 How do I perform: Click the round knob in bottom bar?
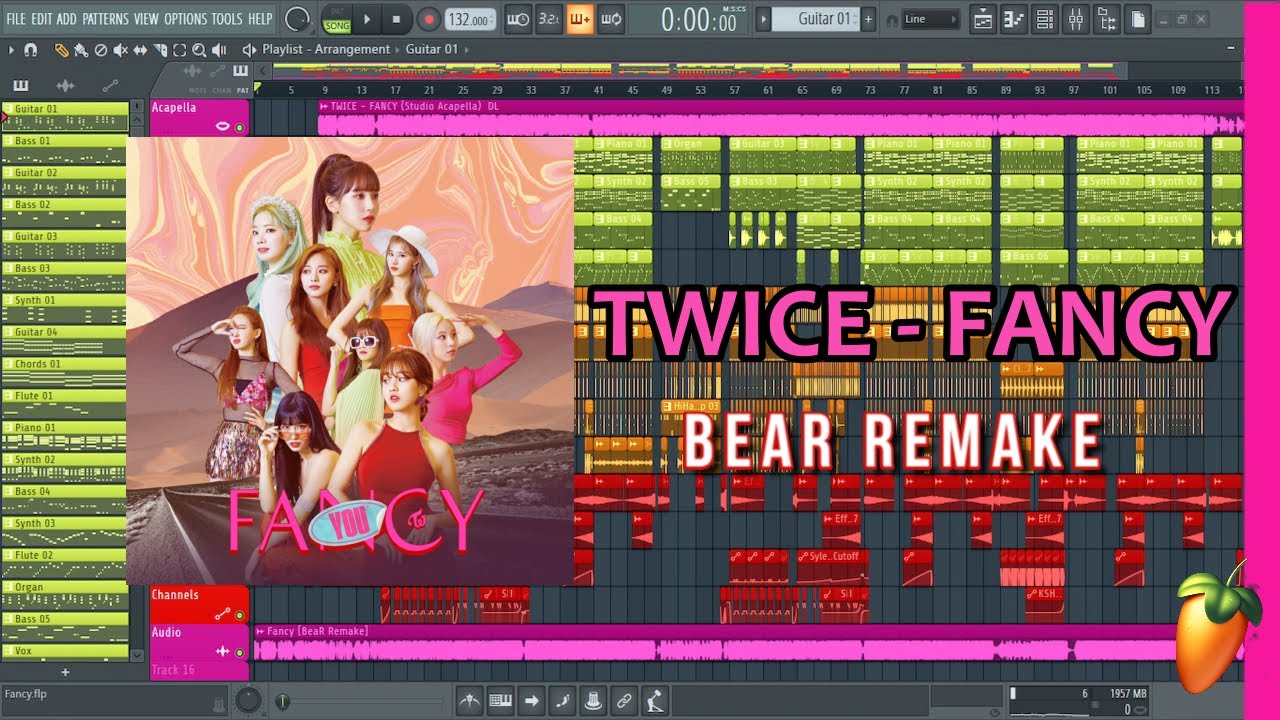[x=248, y=700]
